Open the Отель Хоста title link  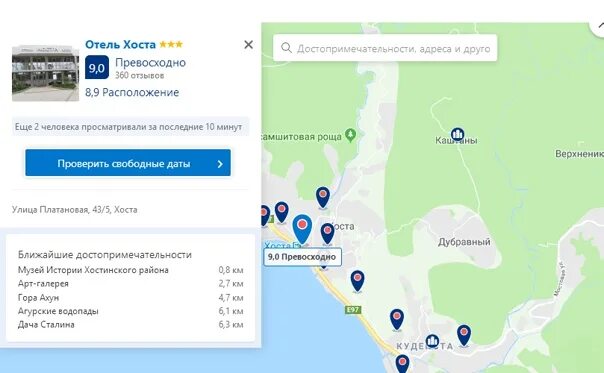tap(120, 45)
